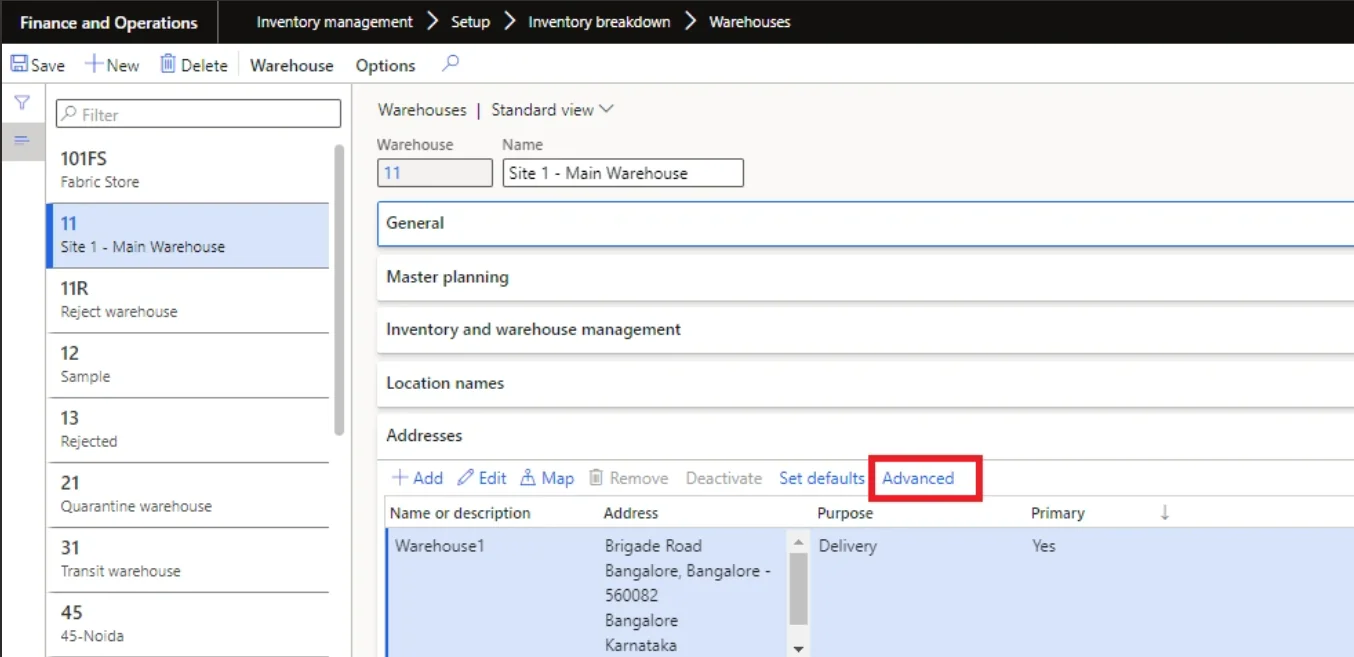Screen dimensions: 1354x657
Task: Click the Warehouse ID field showing 11
Action: point(435,173)
